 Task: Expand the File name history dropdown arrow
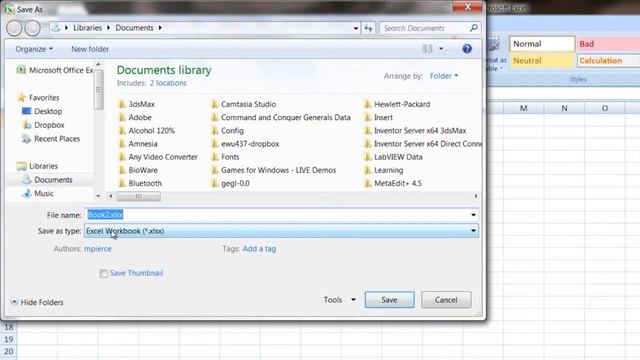(x=473, y=215)
